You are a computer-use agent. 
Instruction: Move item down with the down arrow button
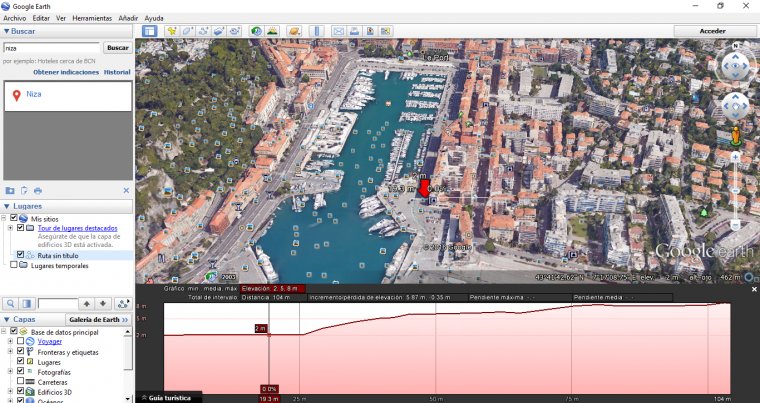pyautogui.click(x=103, y=304)
